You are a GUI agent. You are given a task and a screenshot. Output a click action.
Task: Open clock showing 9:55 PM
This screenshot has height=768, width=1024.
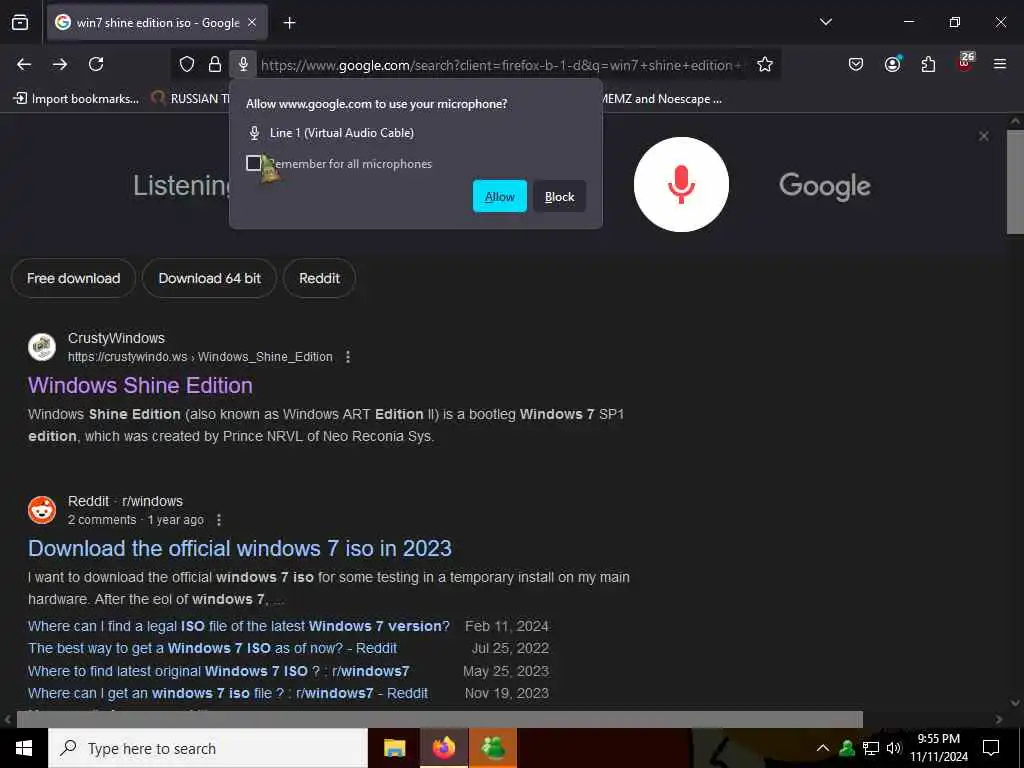tap(939, 748)
